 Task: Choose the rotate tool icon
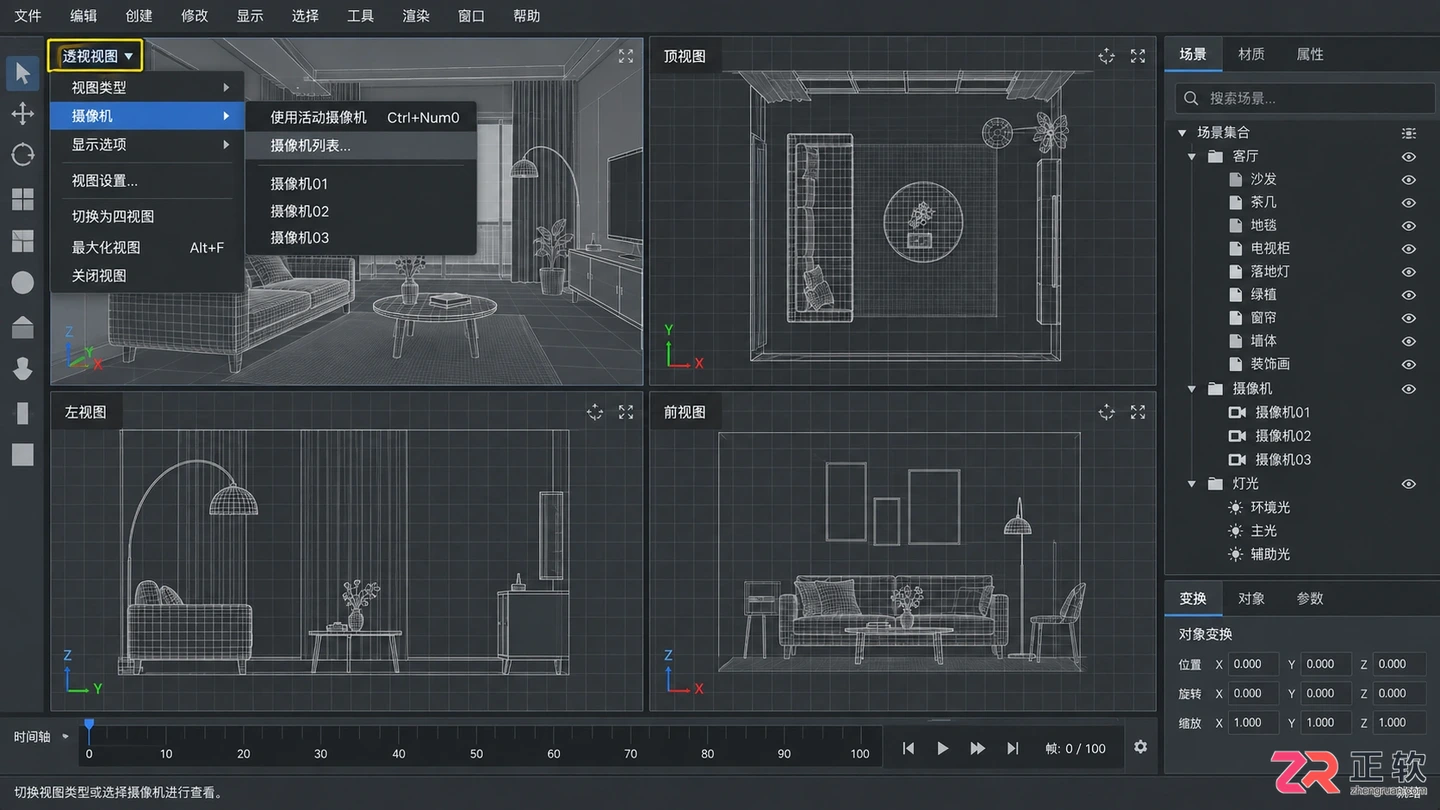click(23, 154)
